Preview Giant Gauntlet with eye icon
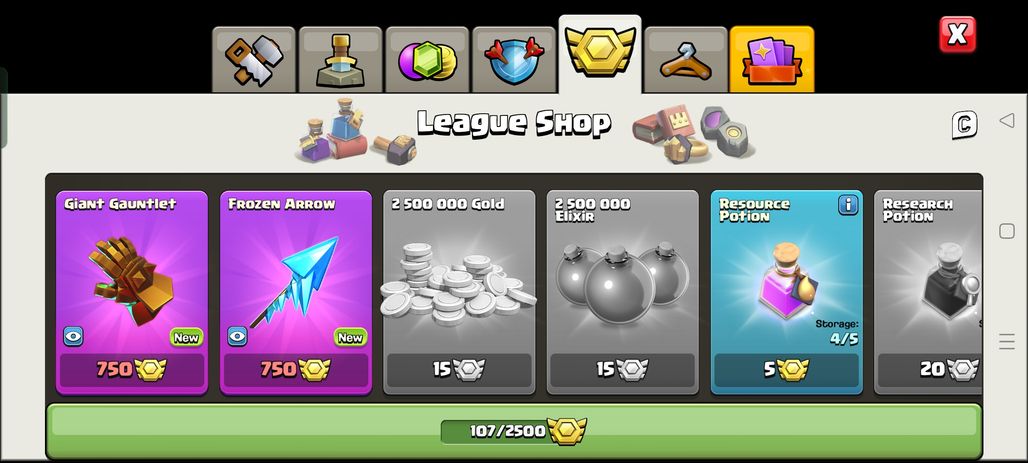The height and width of the screenshot is (463, 1028). pyautogui.click(x=73, y=336)
